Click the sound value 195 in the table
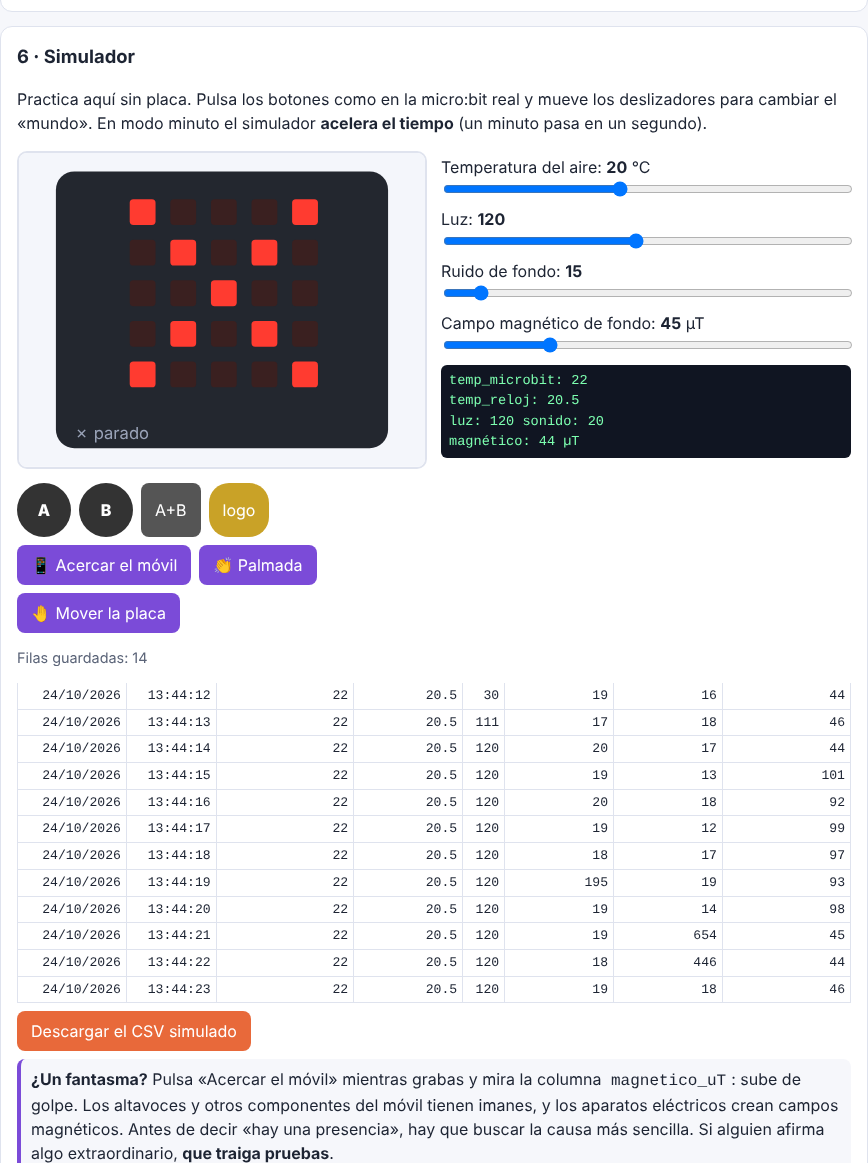The image size is (868, 1163). click(x=596, y=882)
